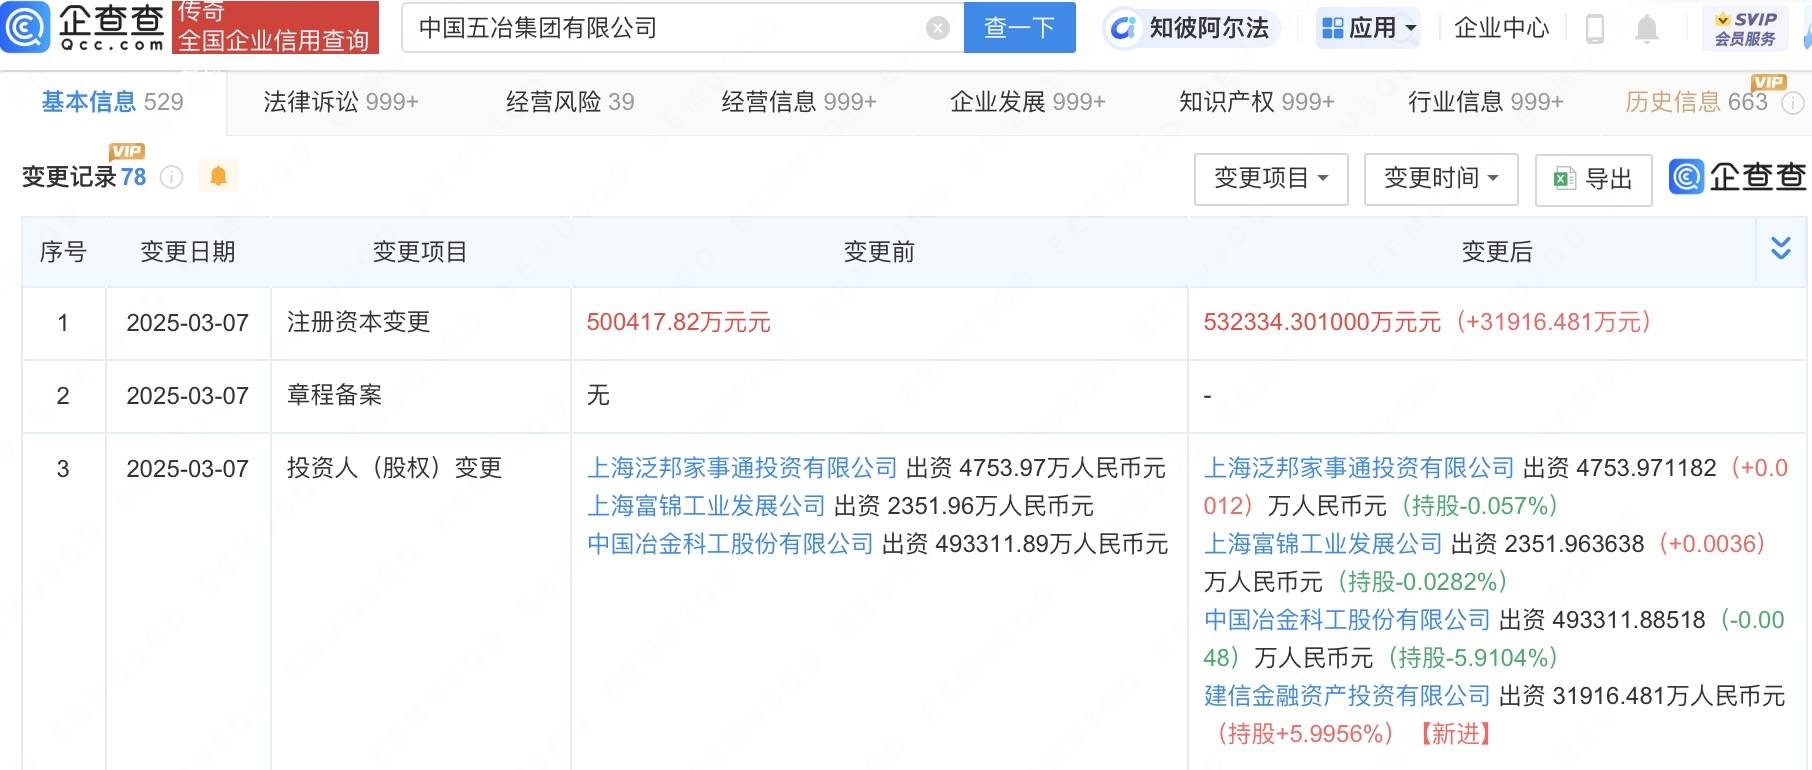The image size is (1812, 770).
Task: Clear search box with the X icon
Action: point(938,28)
